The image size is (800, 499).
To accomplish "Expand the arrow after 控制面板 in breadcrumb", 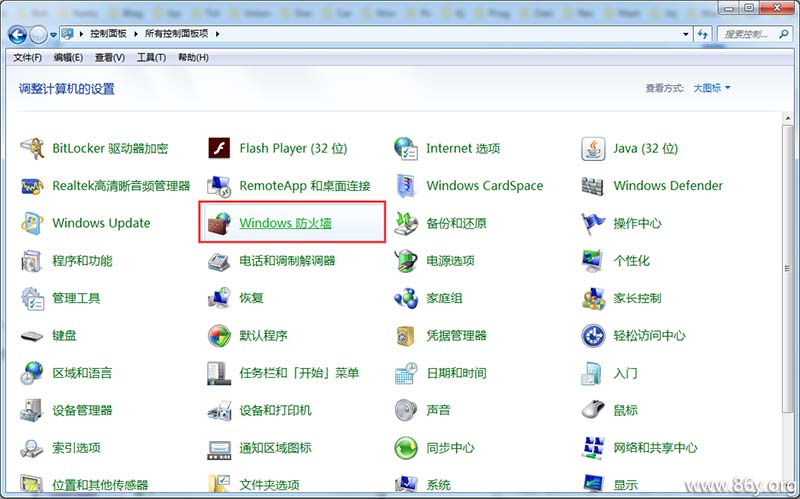I will coord(134,34).
